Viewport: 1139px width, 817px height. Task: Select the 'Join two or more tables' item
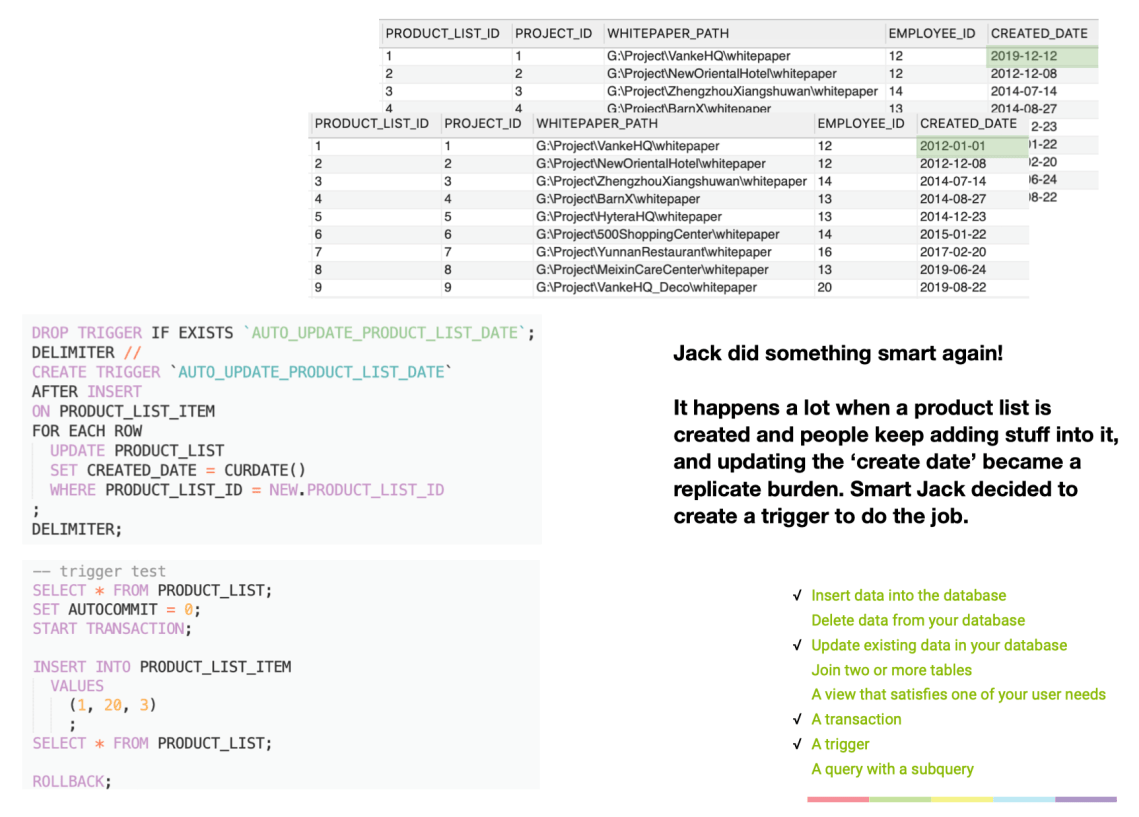pos(890,670)
